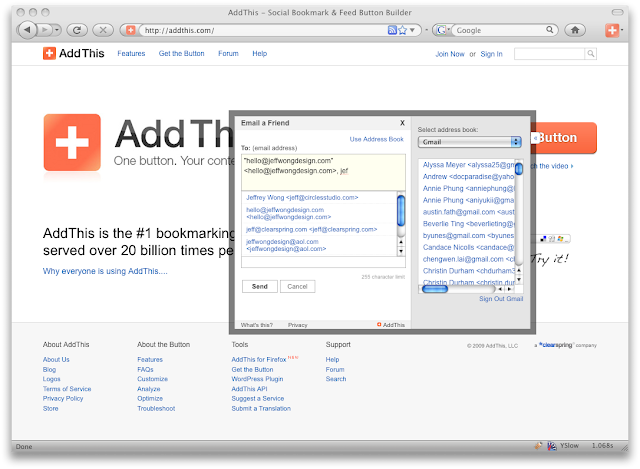
Task: Open the About Us footer link
Action: pyautogui.click(x=56, y=360)
